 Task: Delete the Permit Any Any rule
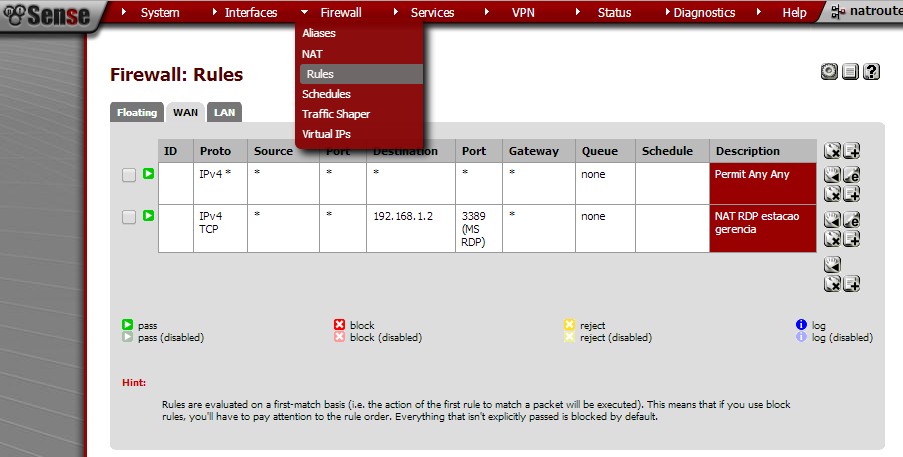[832, 193]
